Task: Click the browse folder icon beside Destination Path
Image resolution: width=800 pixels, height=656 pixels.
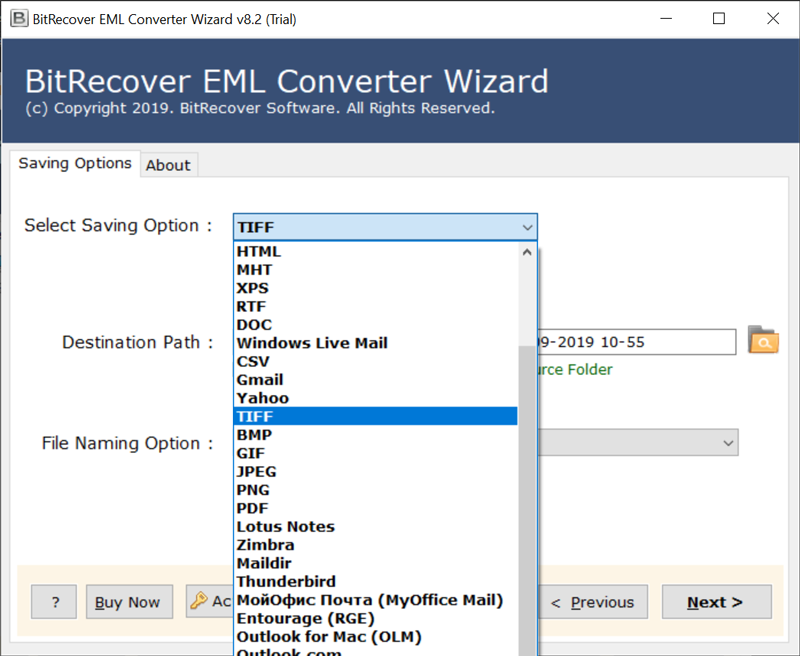Action: pyautogui.click(x=763, y=340)
